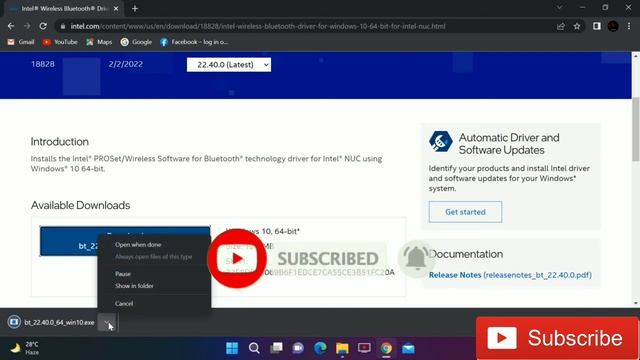Switch to Chrome on the taskbar
This screenshot has width=640, height=360.
click(386, 348)
